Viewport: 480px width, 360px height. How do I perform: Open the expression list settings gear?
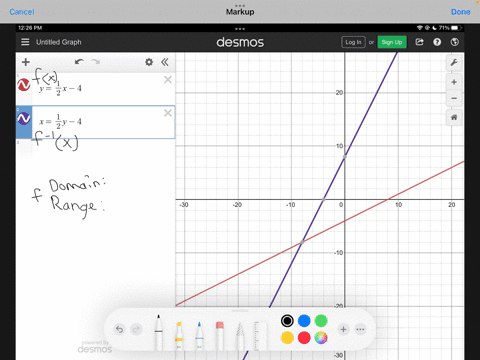[149, 62]
